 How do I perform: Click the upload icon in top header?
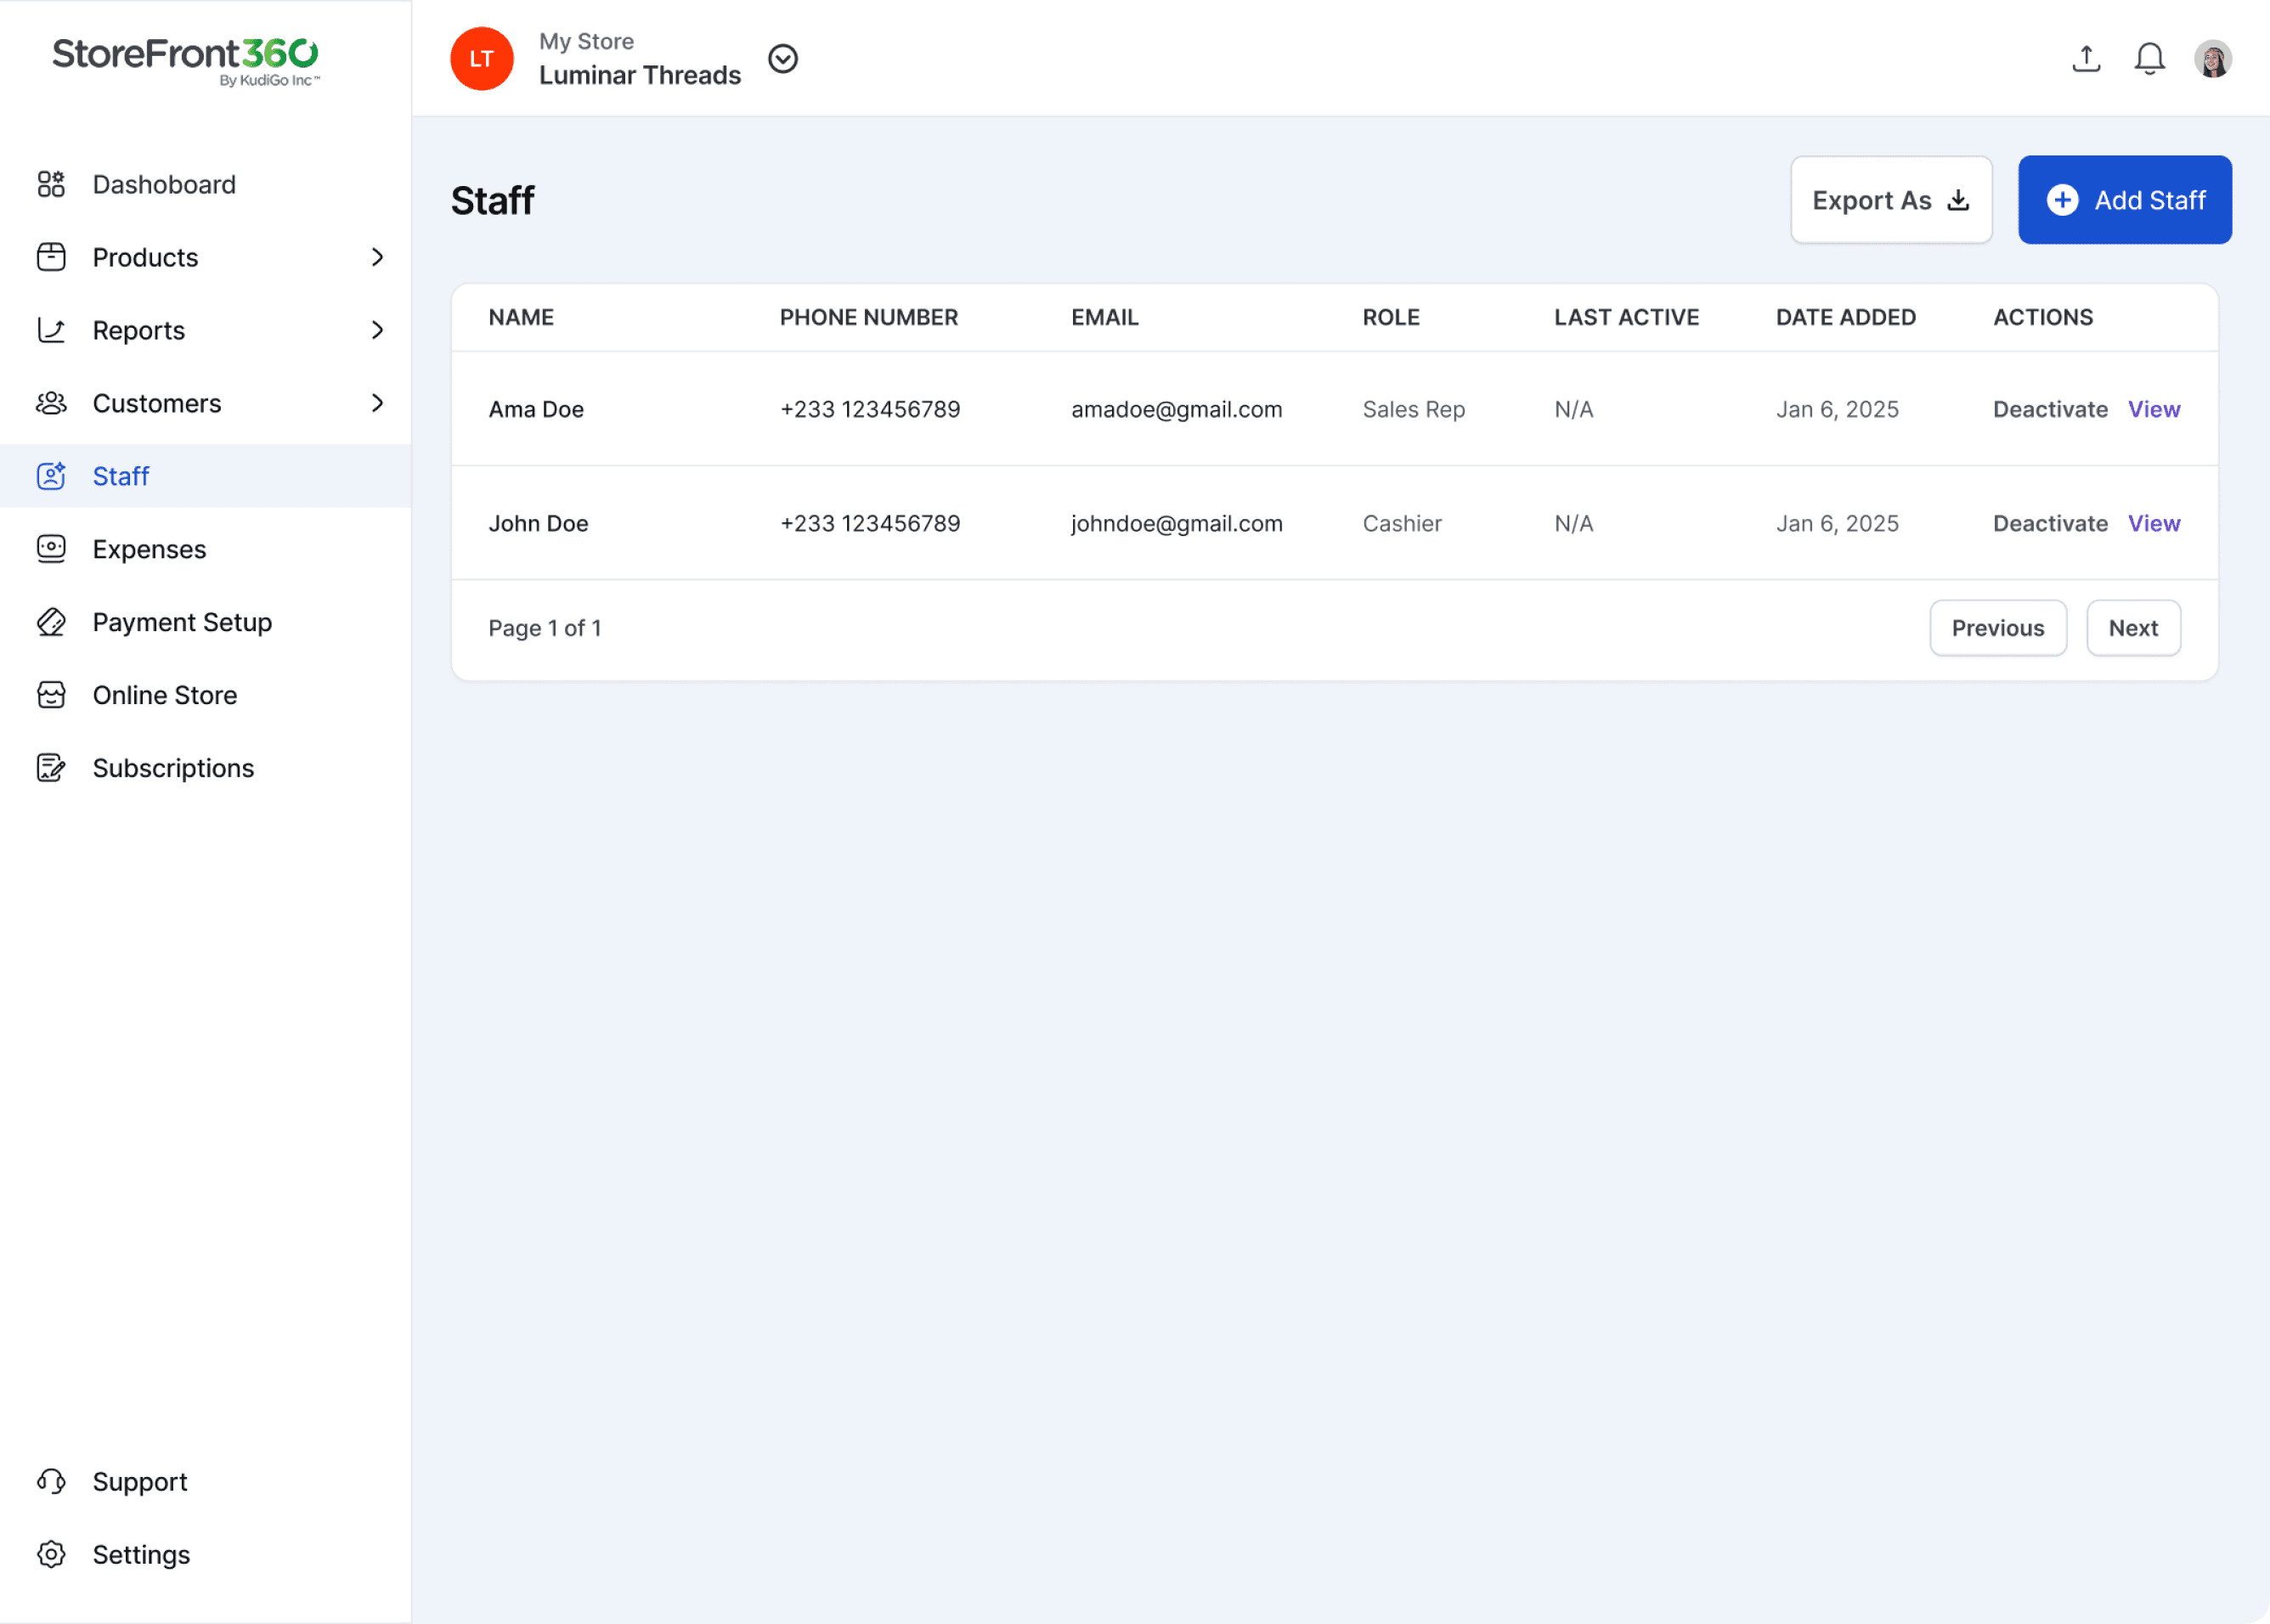[2086, 59]
